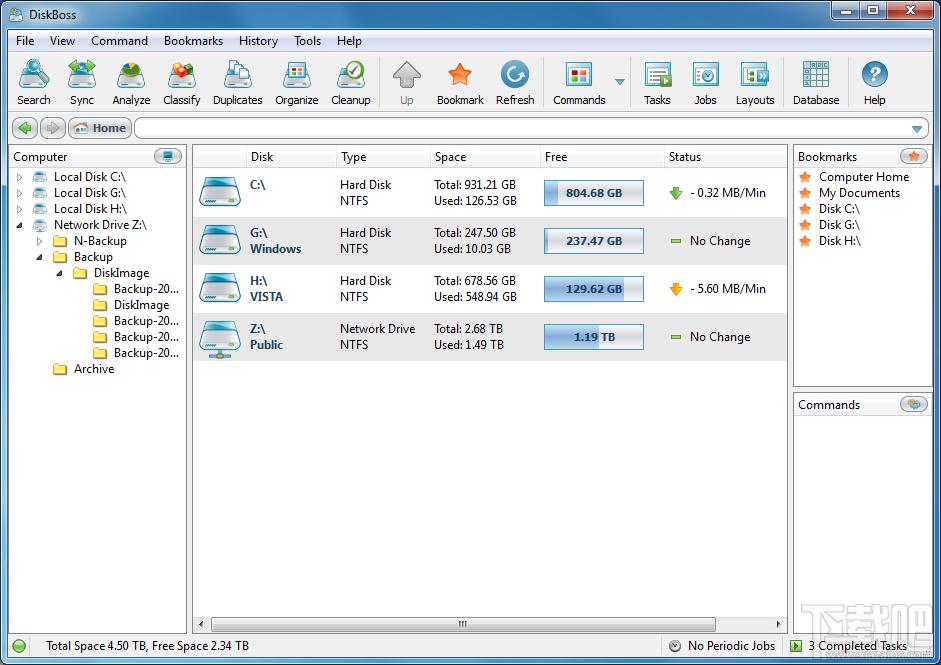Open the Search tool in the toolbar

33,82
